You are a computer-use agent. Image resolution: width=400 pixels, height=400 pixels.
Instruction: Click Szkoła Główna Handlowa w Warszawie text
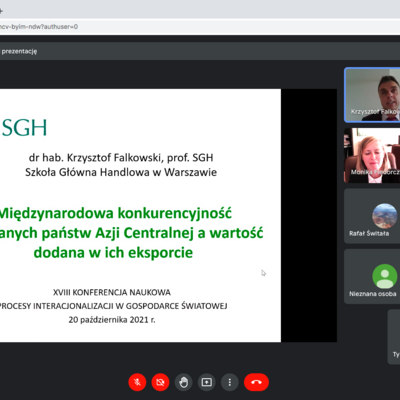tap(121, 172)
